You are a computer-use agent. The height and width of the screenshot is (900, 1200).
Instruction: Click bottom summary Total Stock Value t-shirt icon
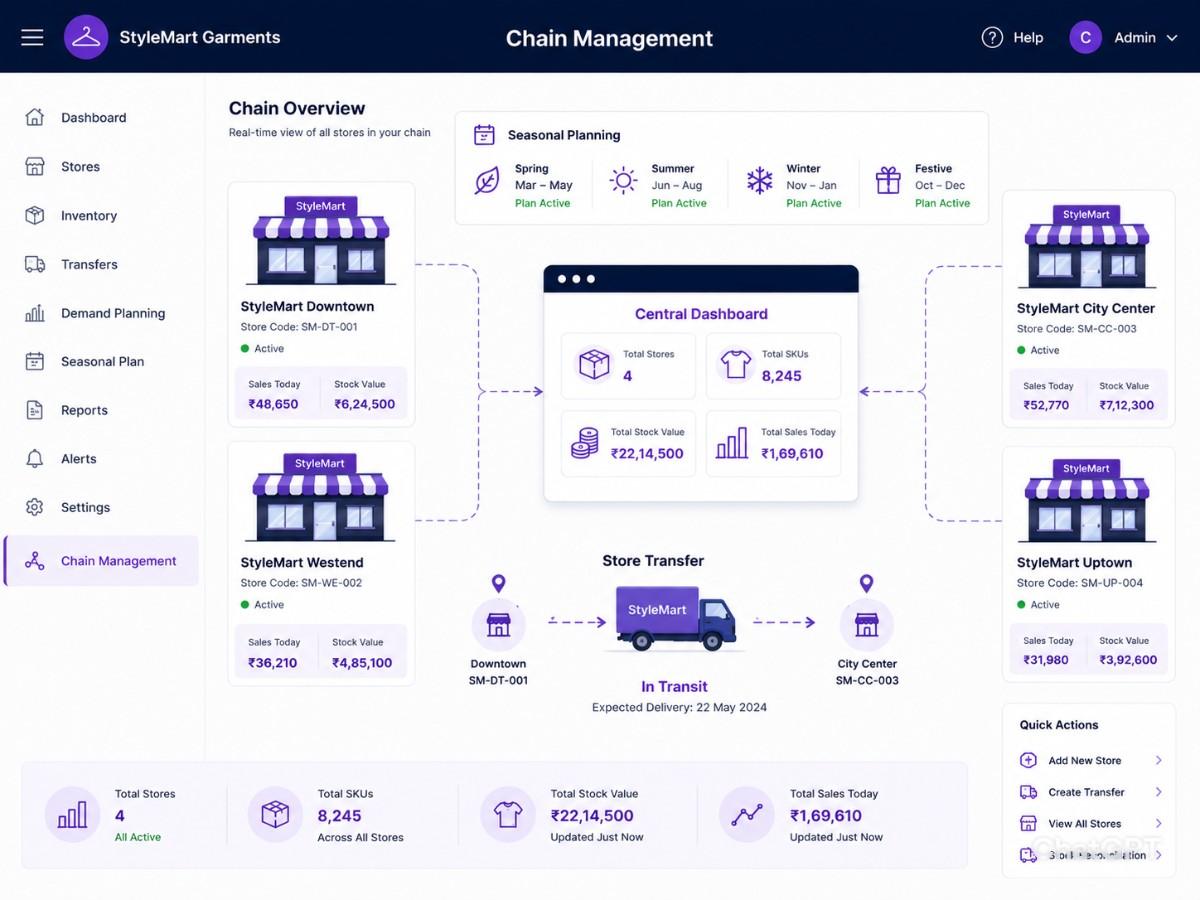tap(508, 815)
